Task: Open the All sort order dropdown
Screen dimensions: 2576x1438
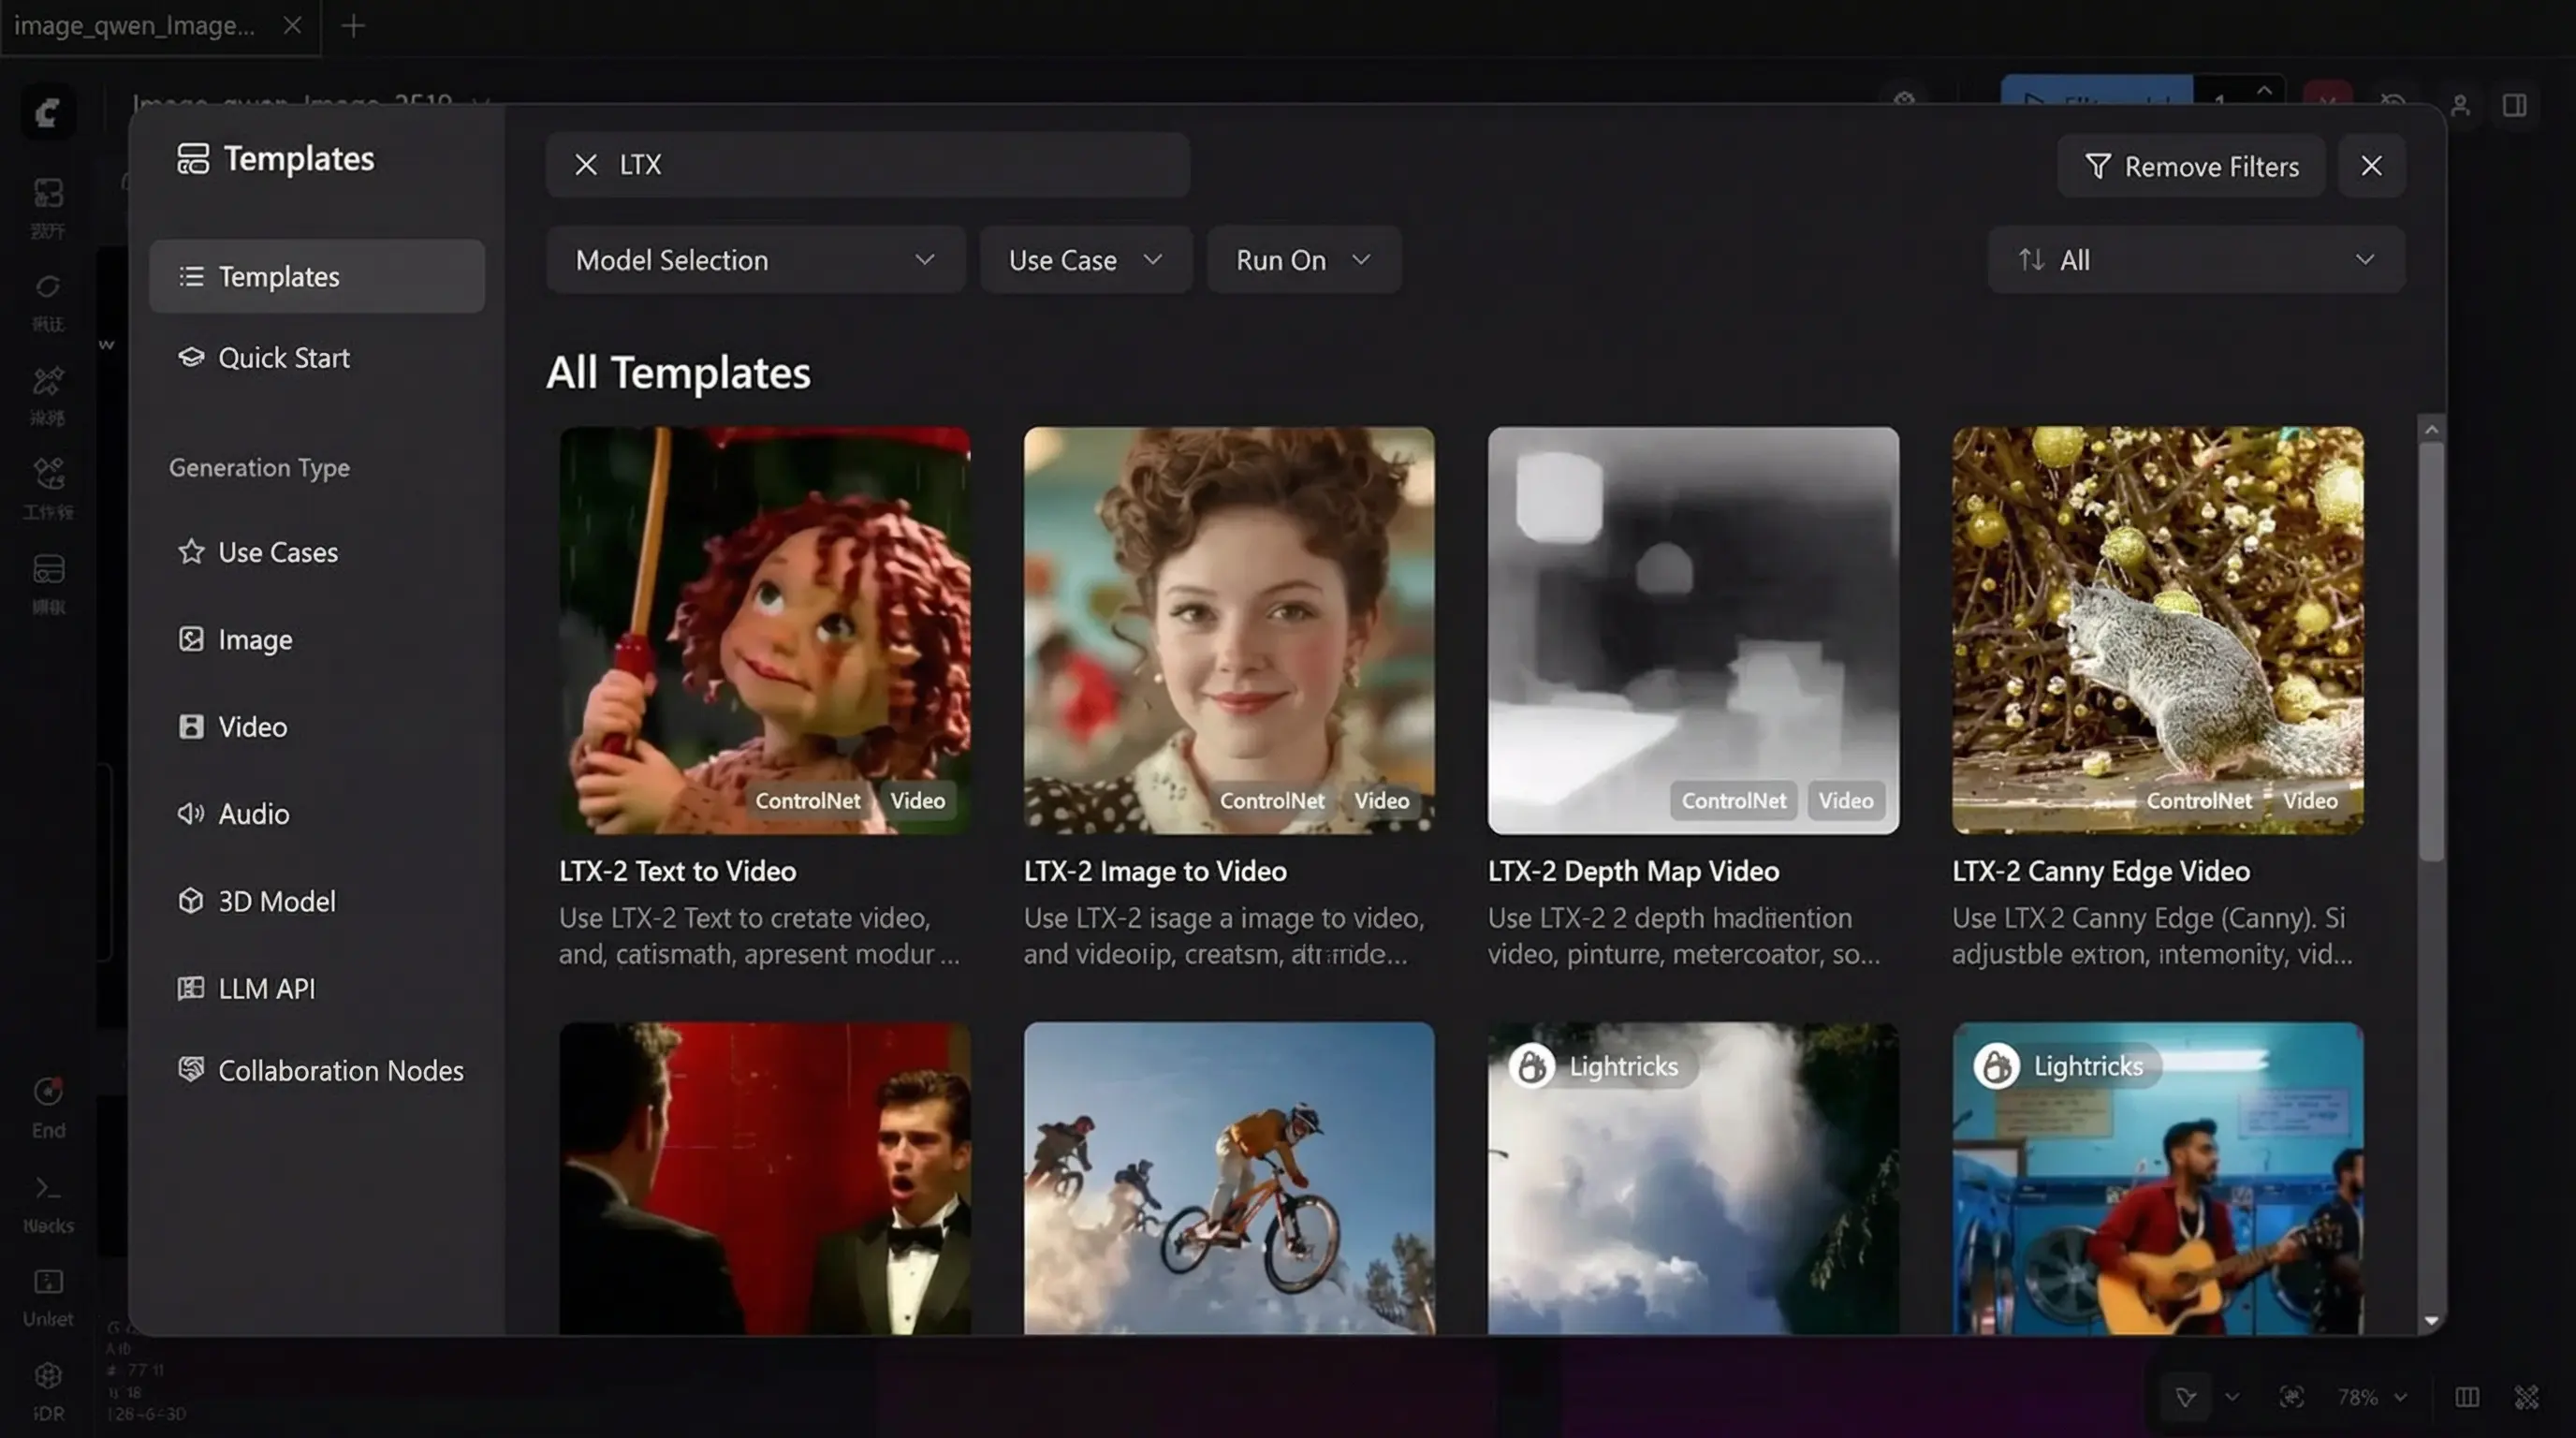Action: (2195, 260)
